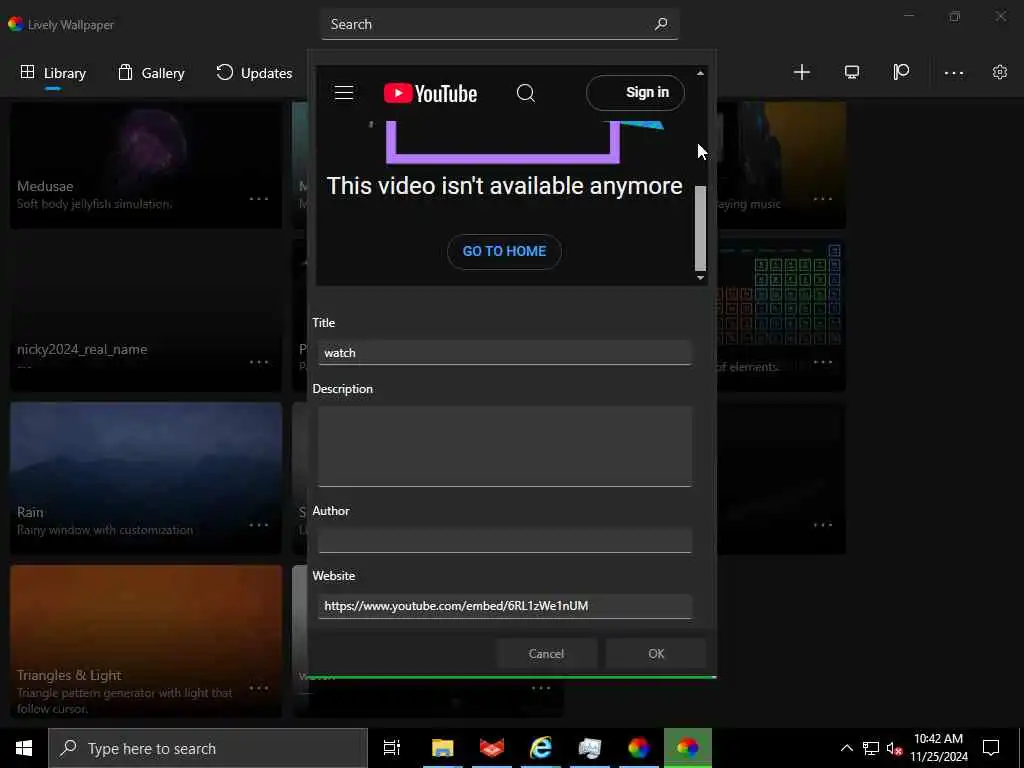This screenshot has height=768, width=1024.
Task: Open options ellipsis for Rain wallpaper
Action: [259, 524]
